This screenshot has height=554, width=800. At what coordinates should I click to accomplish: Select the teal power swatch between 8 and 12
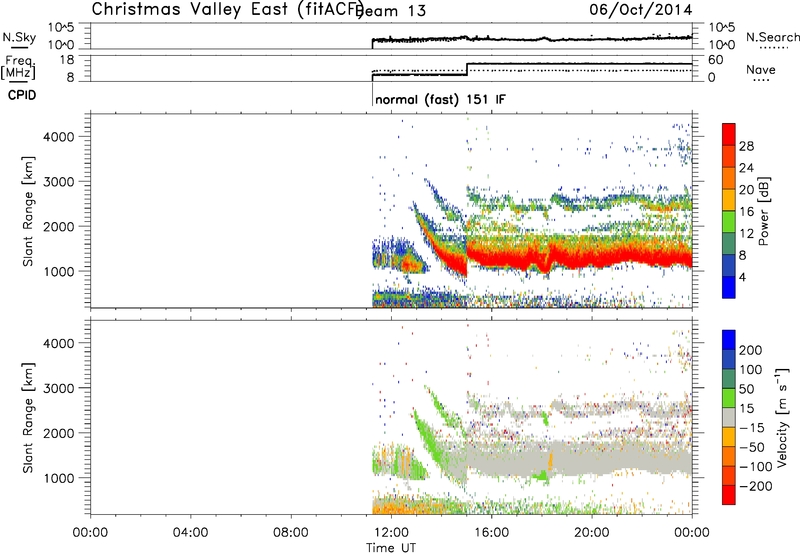729,244
